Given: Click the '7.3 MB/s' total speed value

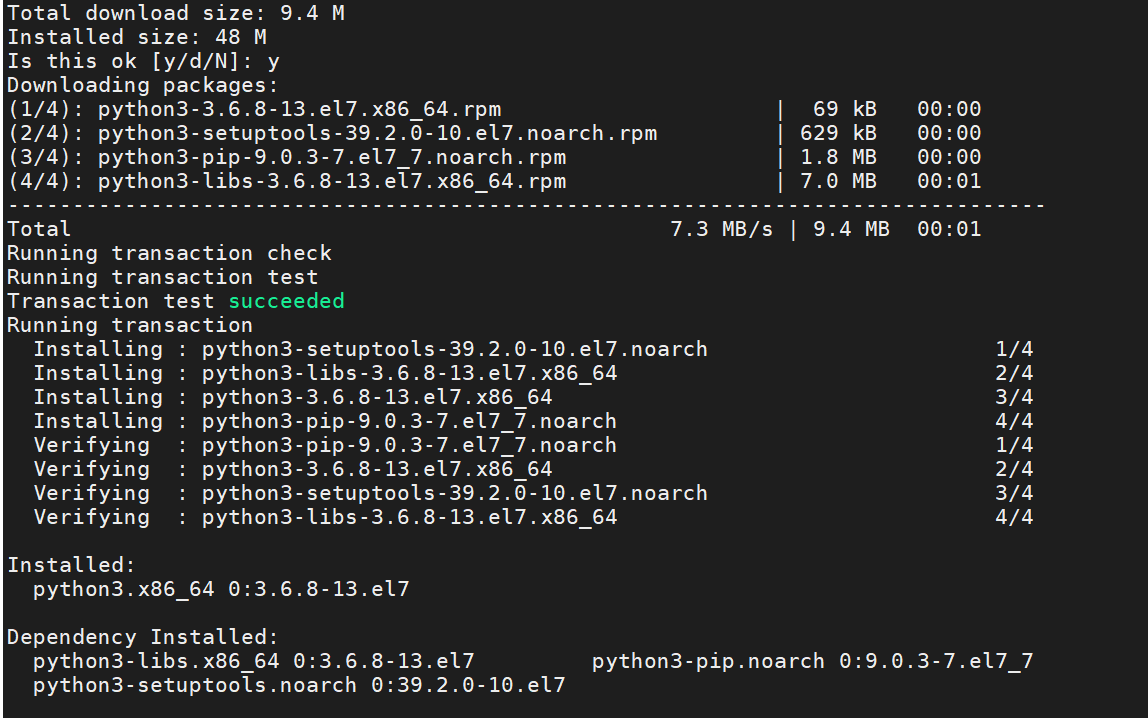Looking at the screenshot, I should pyautogui.click(x=721, y=229).
